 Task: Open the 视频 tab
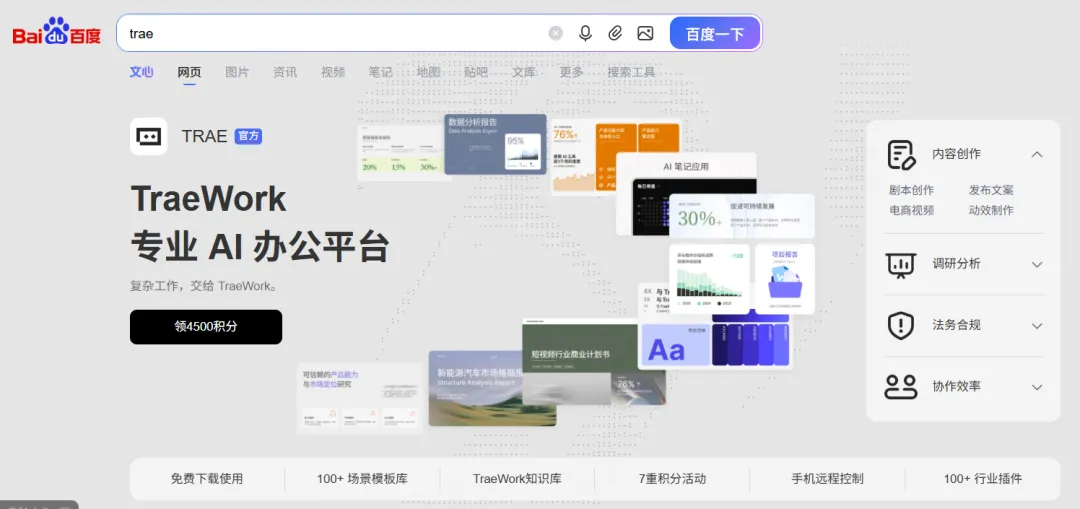[x=333, y=72]
